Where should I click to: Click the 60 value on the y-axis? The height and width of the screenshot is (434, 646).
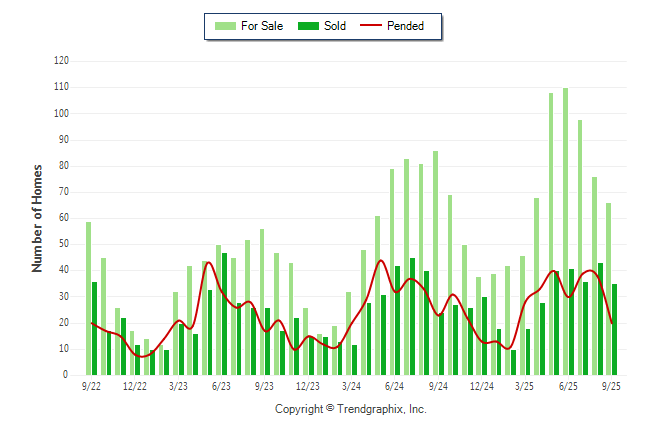click(64, 218)
